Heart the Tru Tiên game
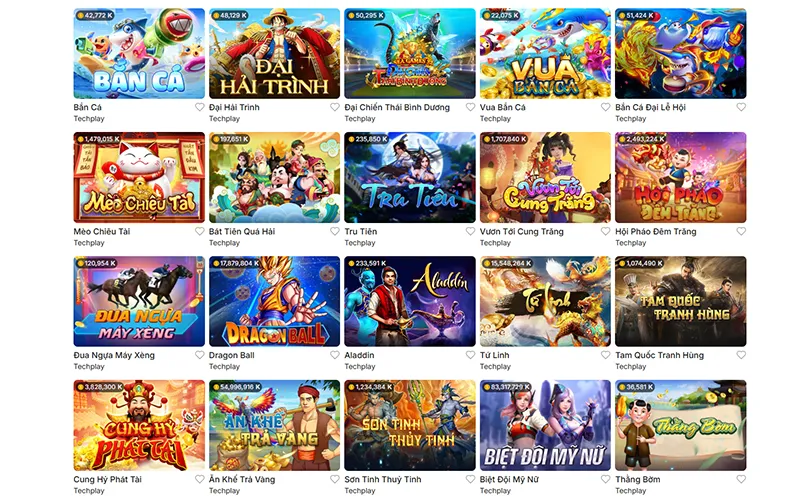This screenshot has height=500, width=800. pyautogui.click(x=470, y=231)
